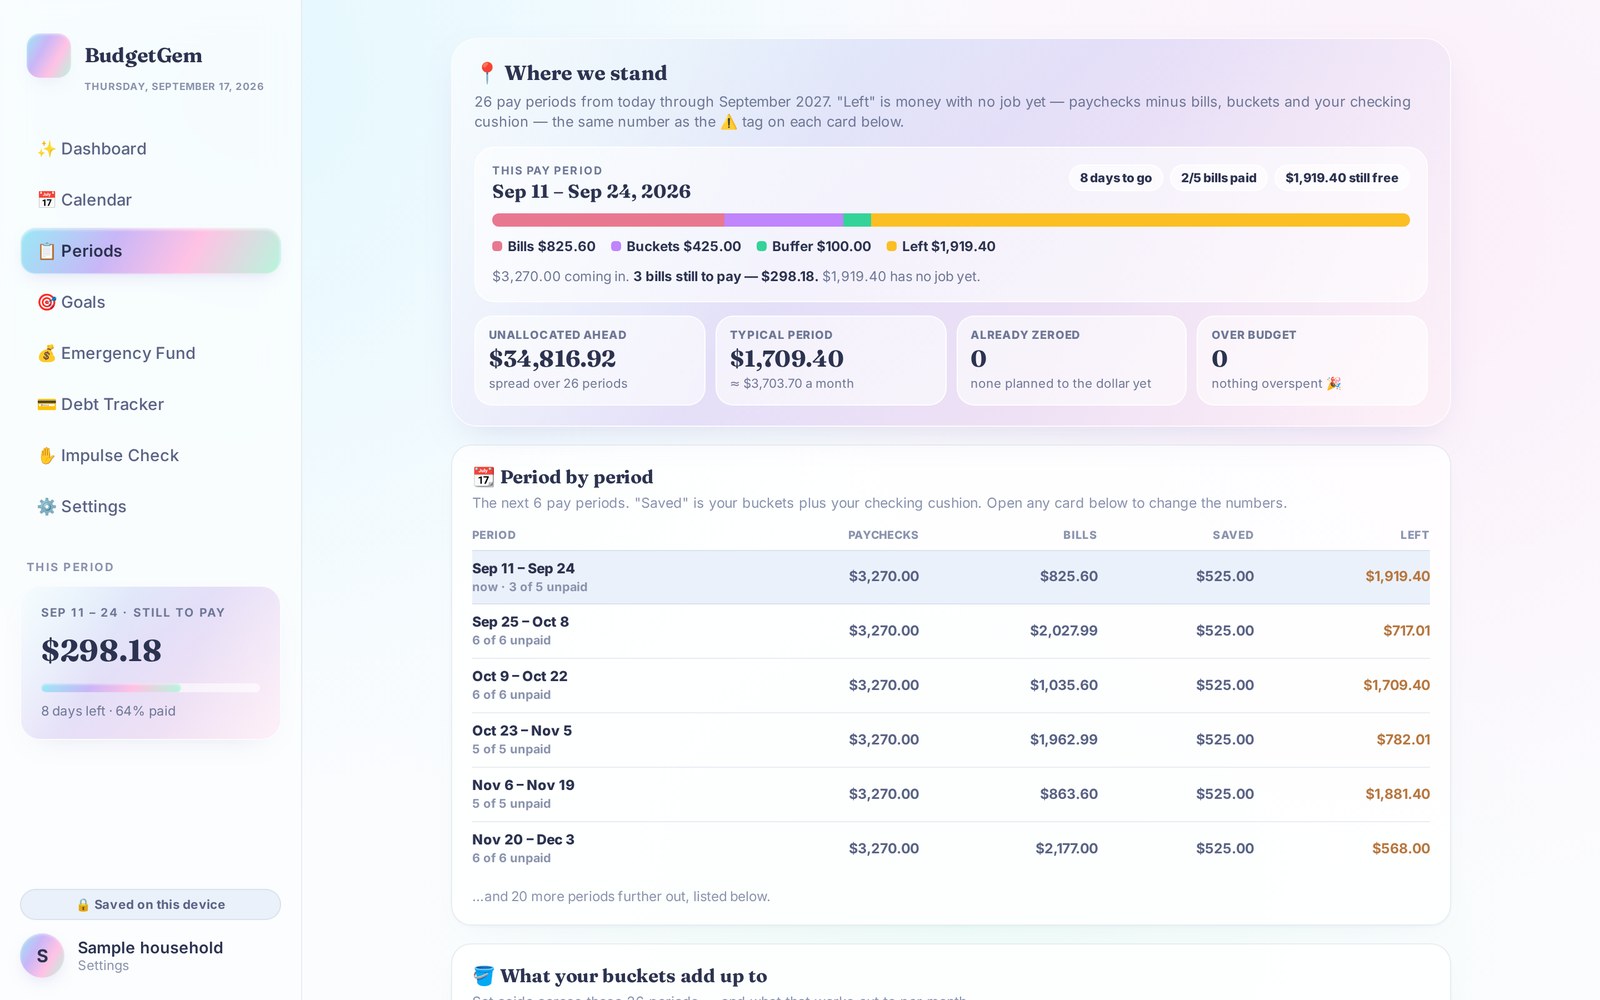The width and height of the screenshot is (1600, 1000).
Task: Open Impulse Check
Action: coord(150,455)
